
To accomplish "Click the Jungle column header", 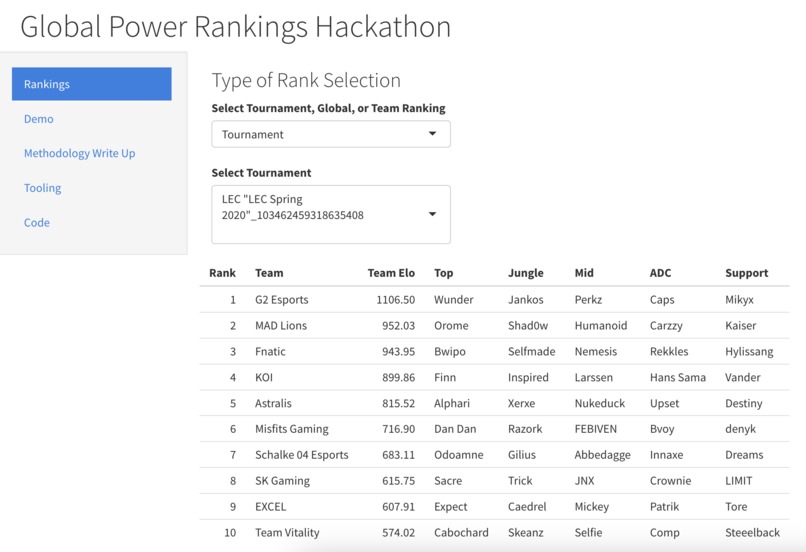I will [525, 273].
